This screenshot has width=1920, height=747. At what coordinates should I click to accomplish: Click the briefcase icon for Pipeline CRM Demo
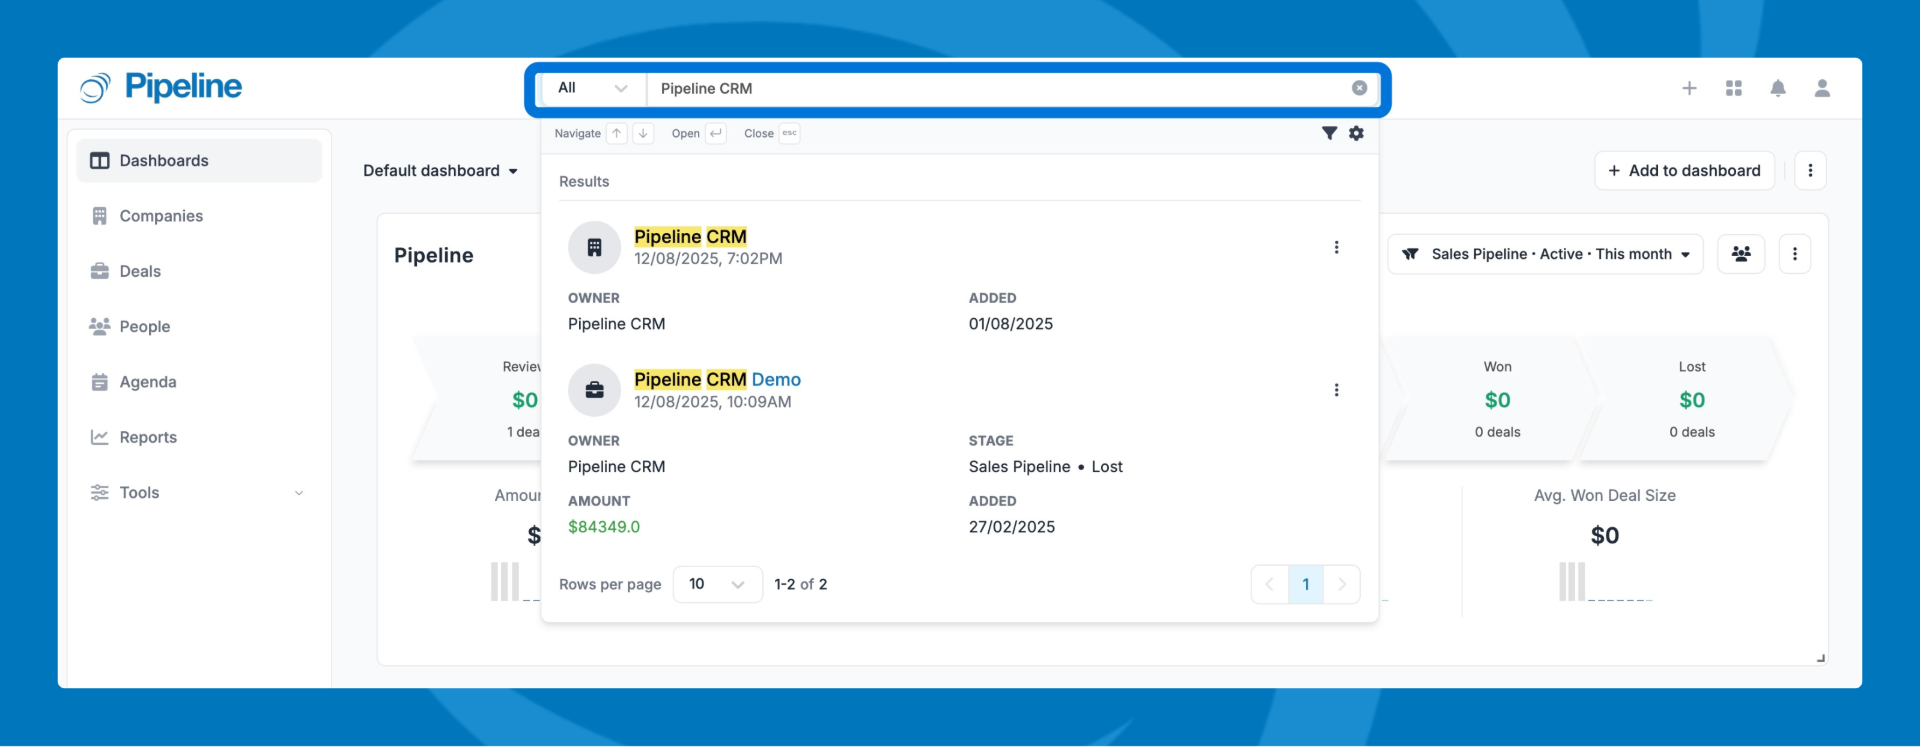(x=594, y=390)
